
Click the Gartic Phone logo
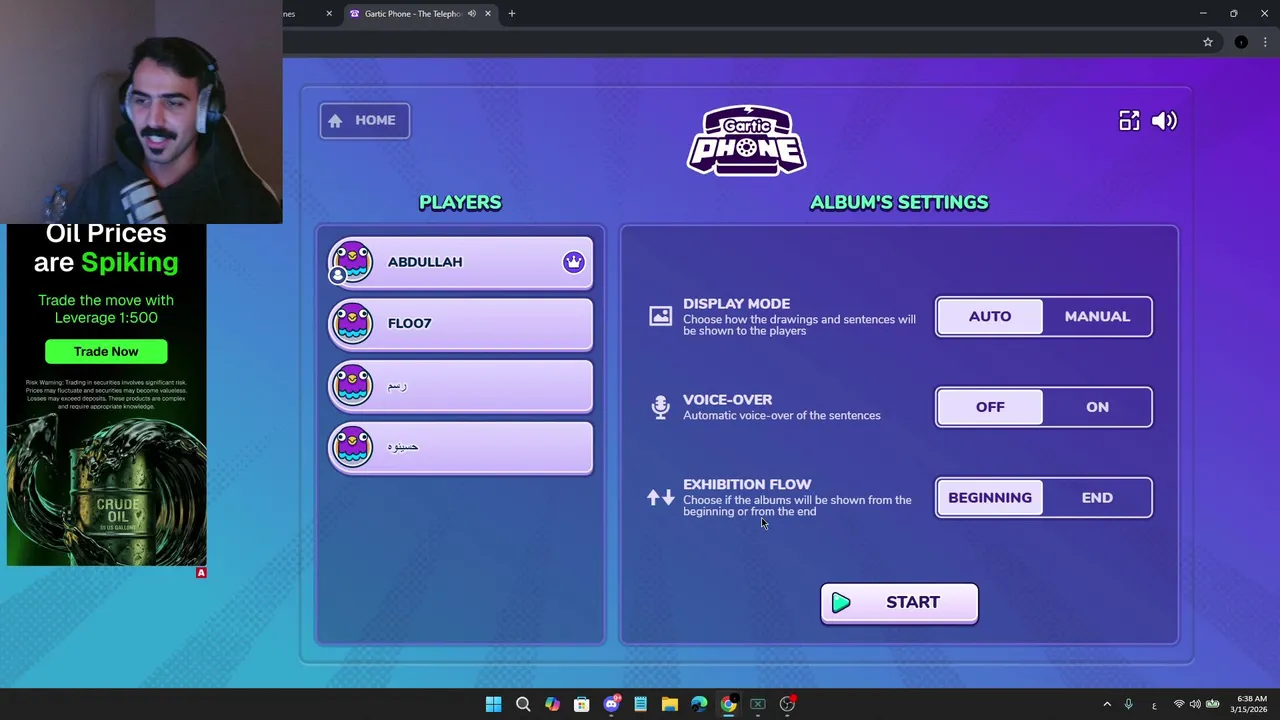(747, 139)
